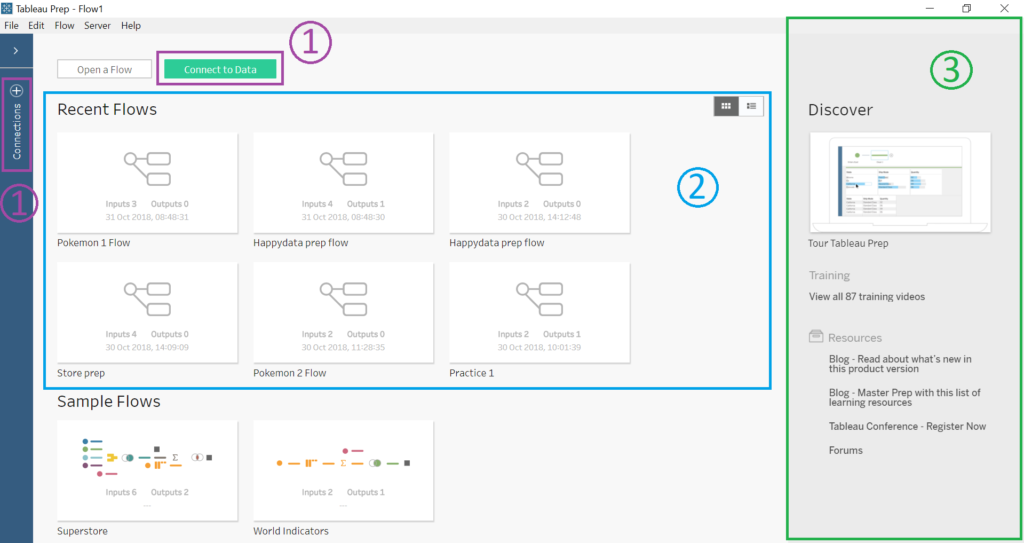Open the Forums resource link
The width and height of the screenshot is (1024, 543).
846,450
